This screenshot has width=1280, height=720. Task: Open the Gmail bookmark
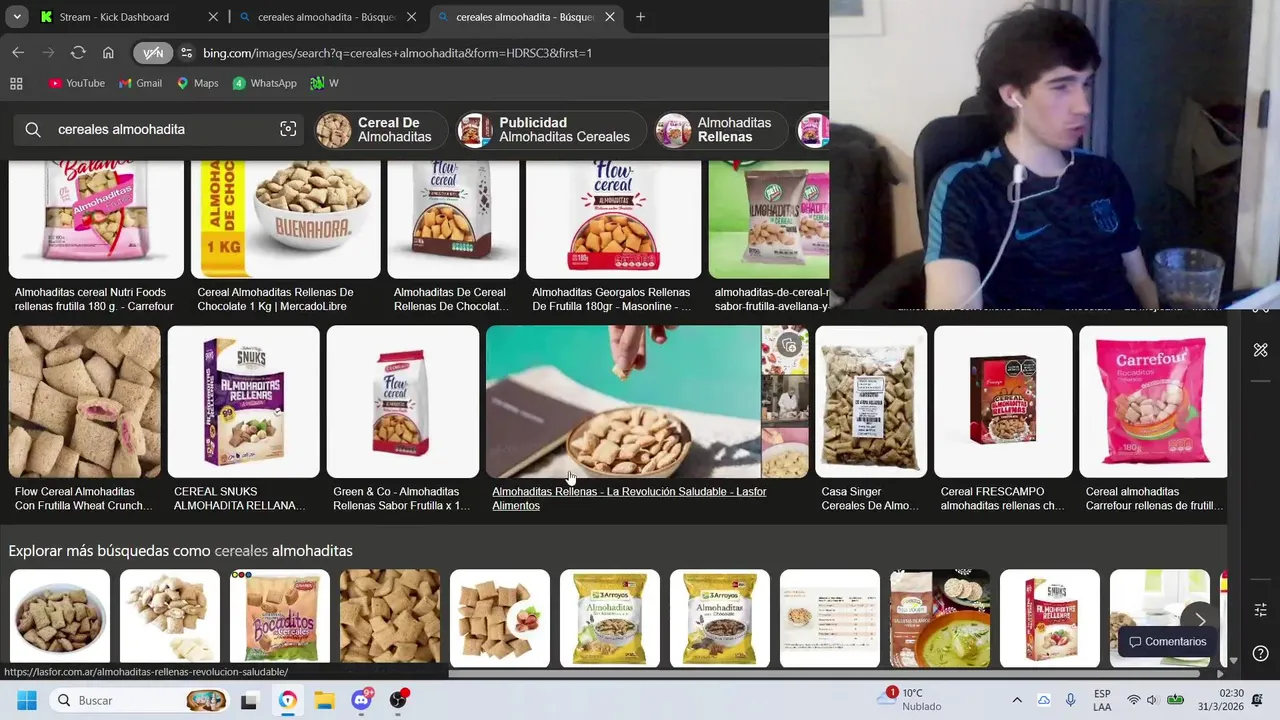point(140,83)
